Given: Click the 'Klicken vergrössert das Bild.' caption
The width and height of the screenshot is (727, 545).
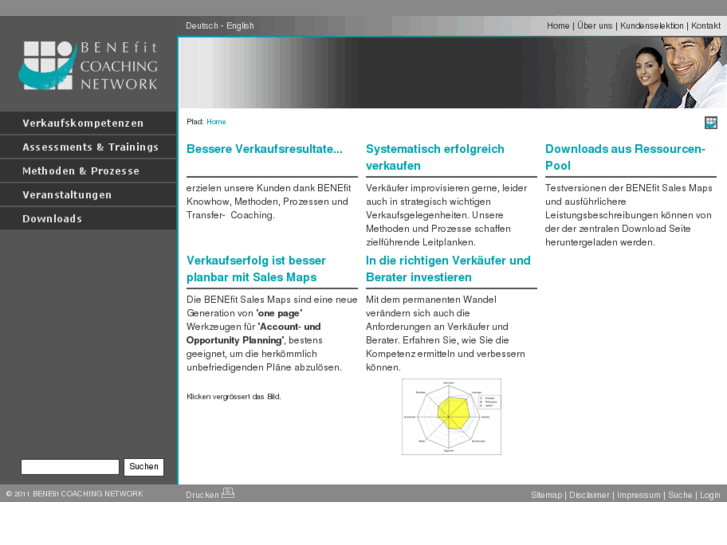Looking at the screenshot, I should [x=234, y=397].
